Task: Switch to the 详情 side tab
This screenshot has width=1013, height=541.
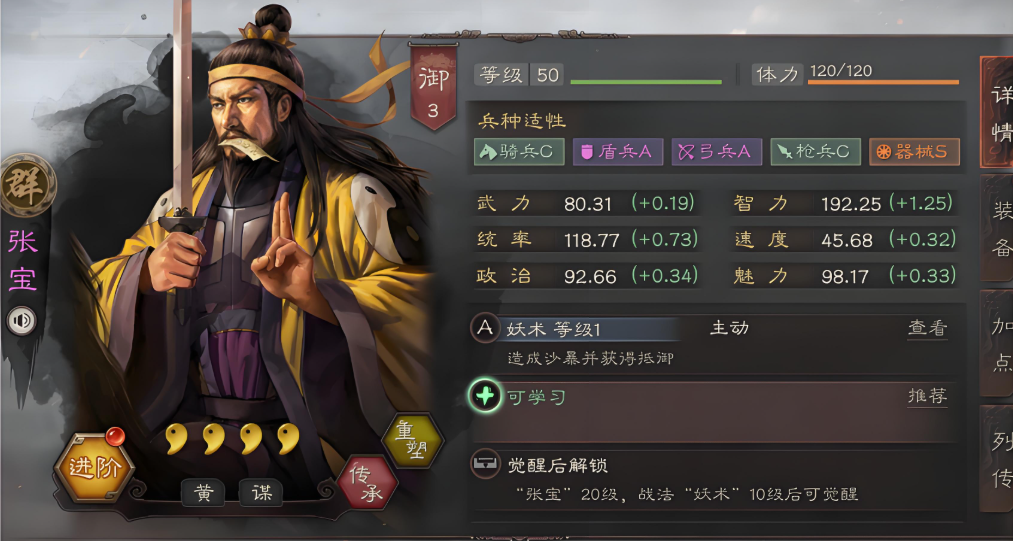Action: point(997,112)
